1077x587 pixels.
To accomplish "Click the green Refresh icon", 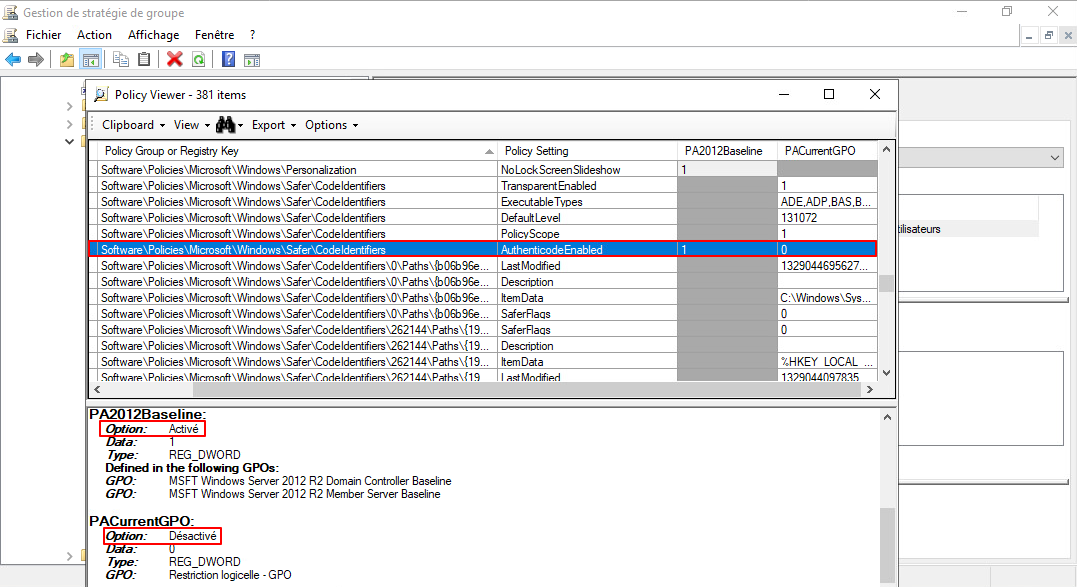I will tap(198, 60).
